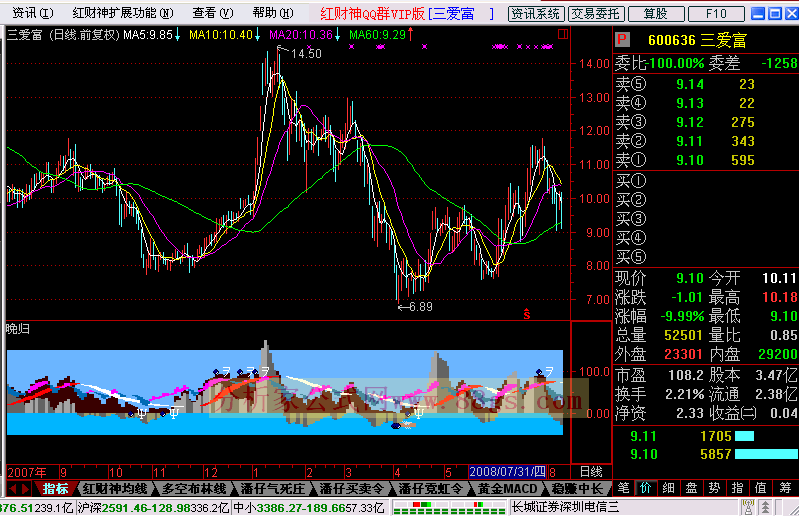Screen dimensions: 799x516
Task: Select the 值 panel tab
Action: pos(761,488)
